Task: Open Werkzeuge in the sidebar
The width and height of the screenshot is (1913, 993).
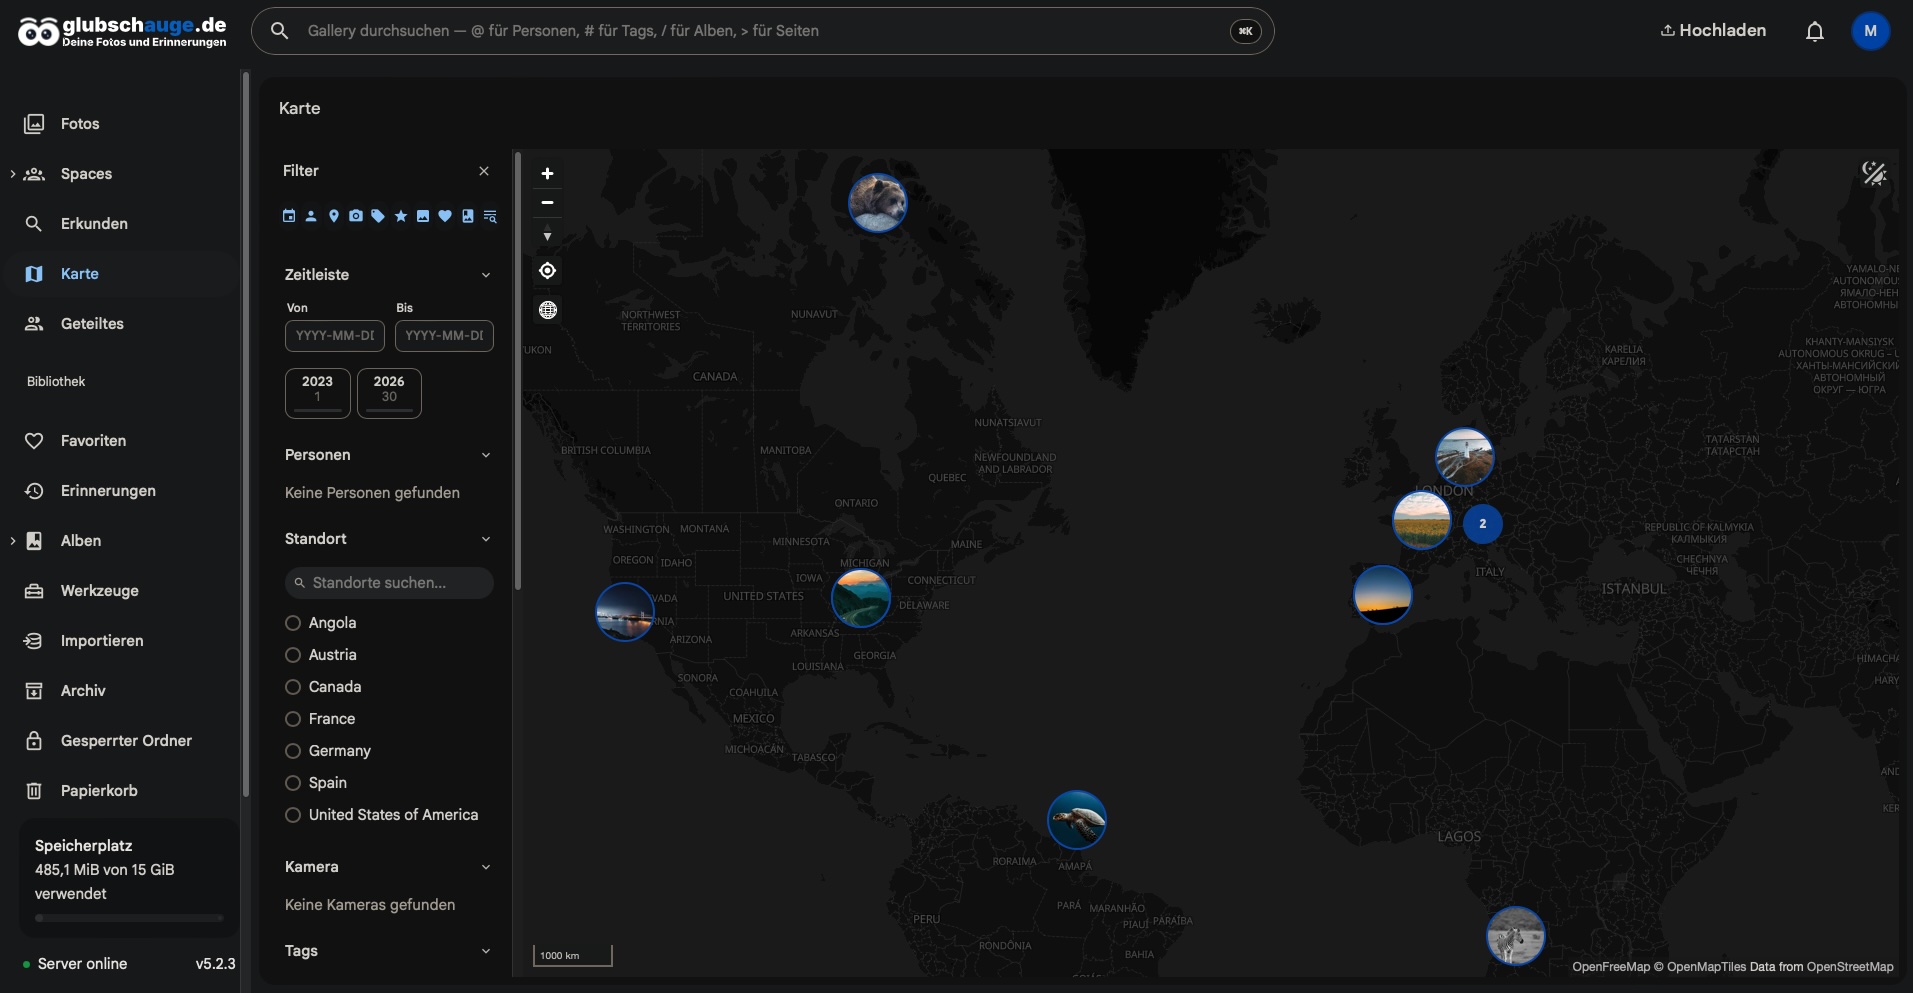Action: click(x=121, y=591)
